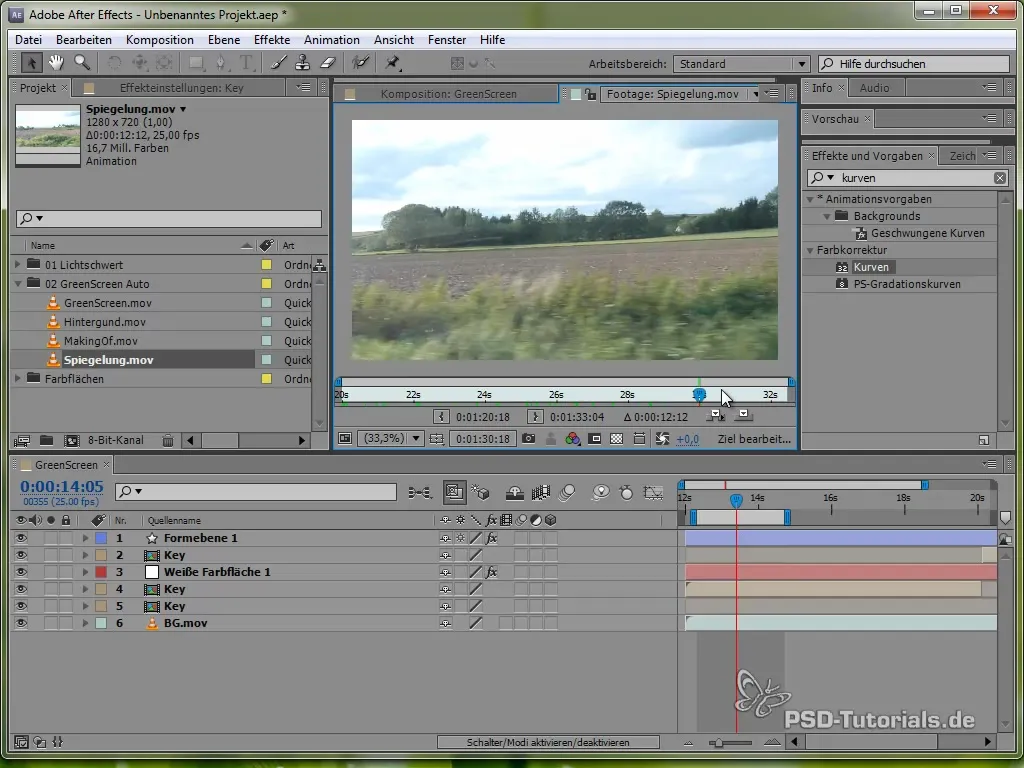
Task: Hide the BG.mov layer
Action: [21, 623]
